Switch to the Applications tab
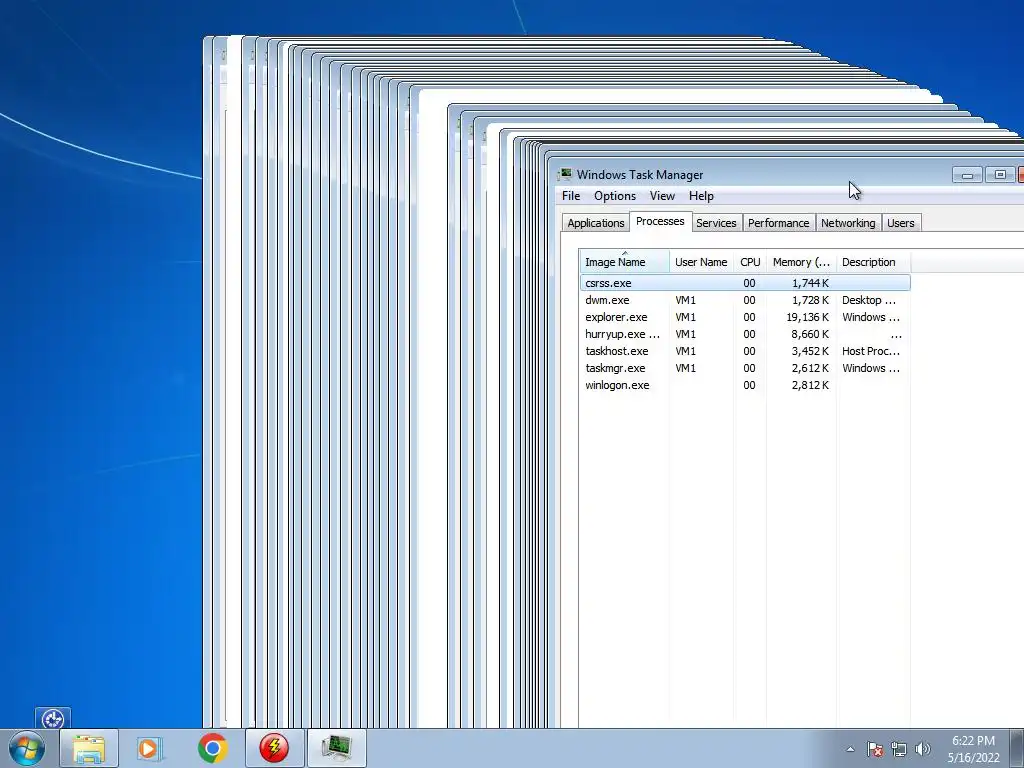Viewport: 1024px width, 768px height. point(596,223)
